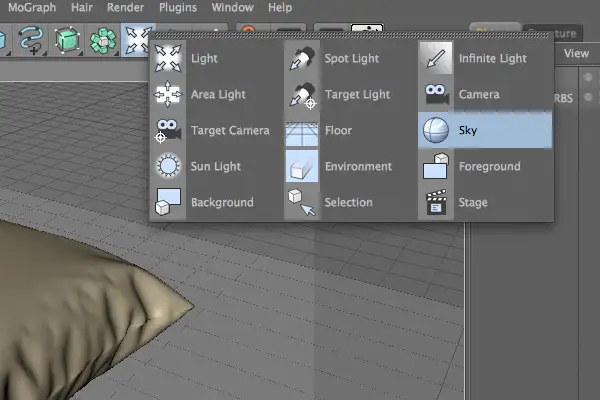Image resolution: width=600 pixels, height=400 pixels.
Task: Expand the spline pen tool dropdown
Action: click(x=32, y=40)
